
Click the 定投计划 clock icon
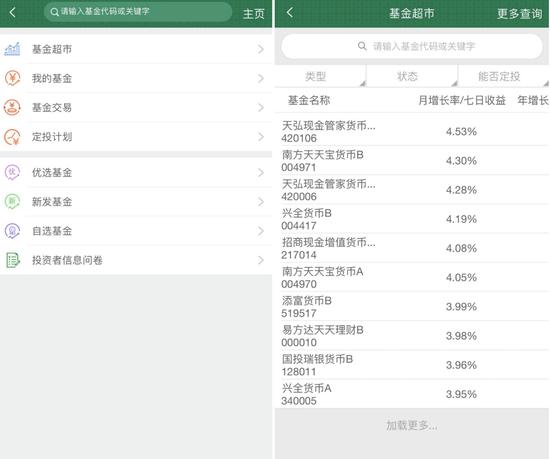(12, 136)
